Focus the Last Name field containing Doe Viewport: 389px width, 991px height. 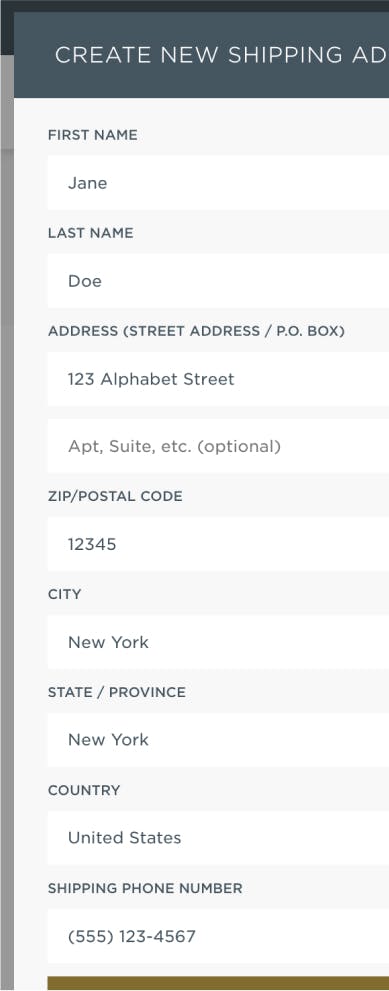click(x=218, y=281)
